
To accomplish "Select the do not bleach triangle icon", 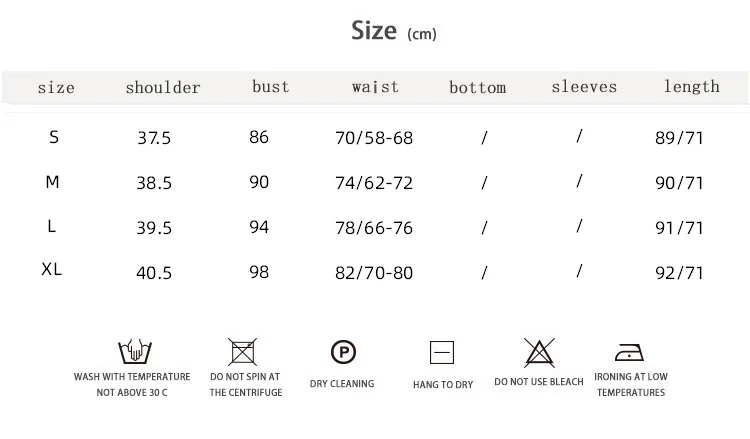I will tap(539, 352).
